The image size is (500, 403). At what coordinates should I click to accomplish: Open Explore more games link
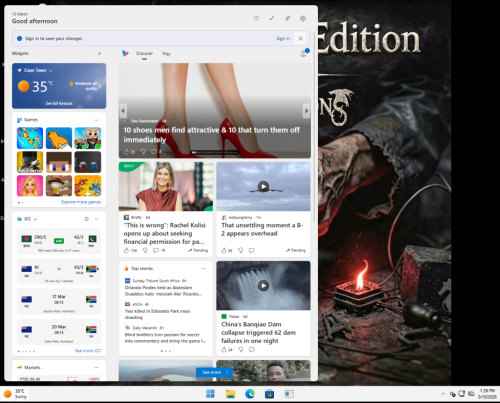[x=81, y=202]
